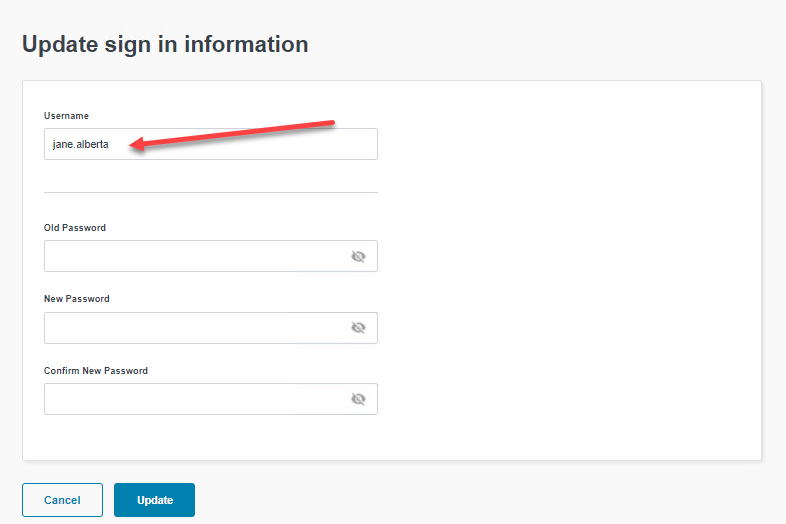Click gray page background right of Update
The width and height of the screenshot is (786, 524).
pyautogui.click(x=480, y=500)
